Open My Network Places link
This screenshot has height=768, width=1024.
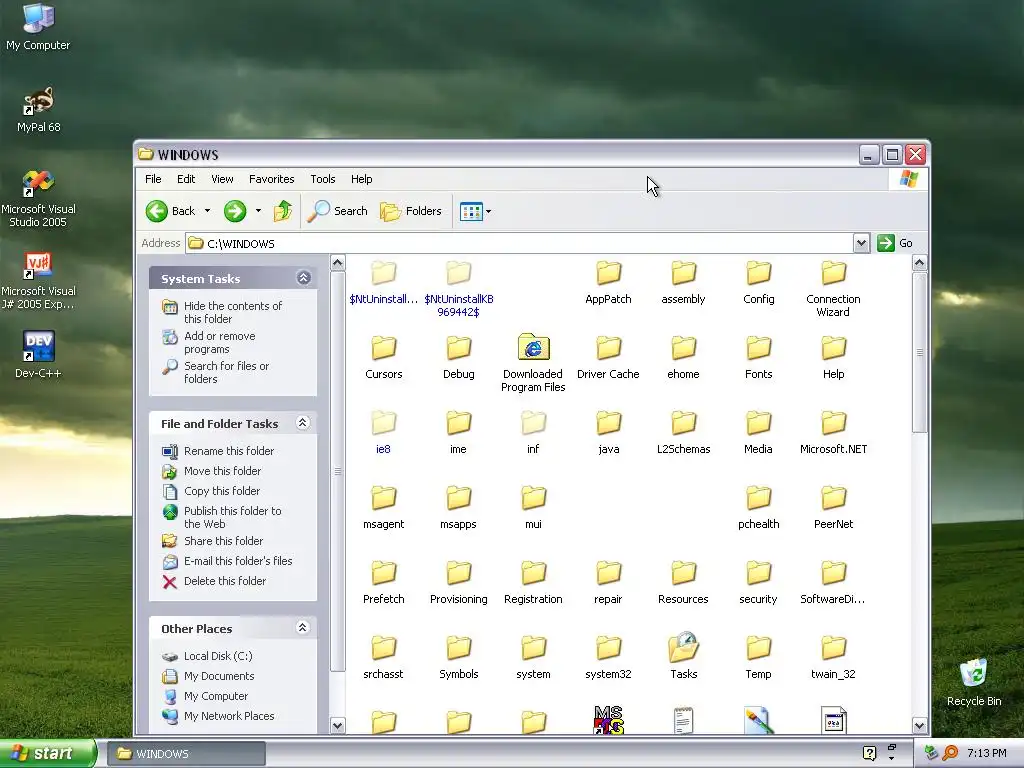tap(219, 716)
